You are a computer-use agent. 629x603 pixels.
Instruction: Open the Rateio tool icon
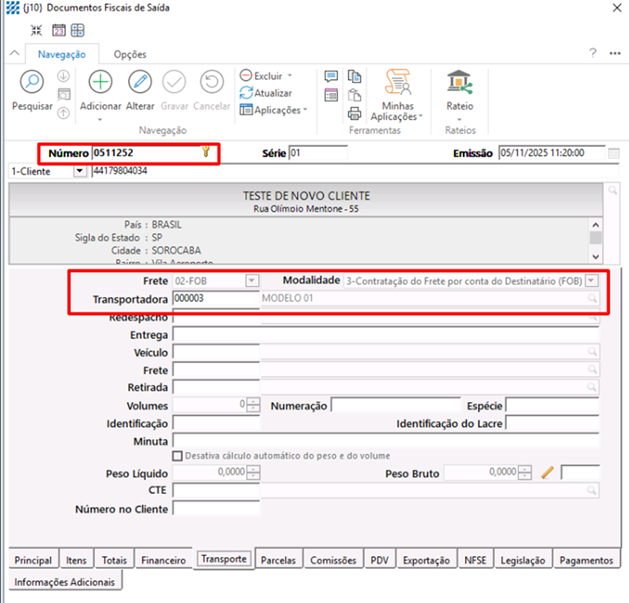pyautogui.click(x=460, y=82)
